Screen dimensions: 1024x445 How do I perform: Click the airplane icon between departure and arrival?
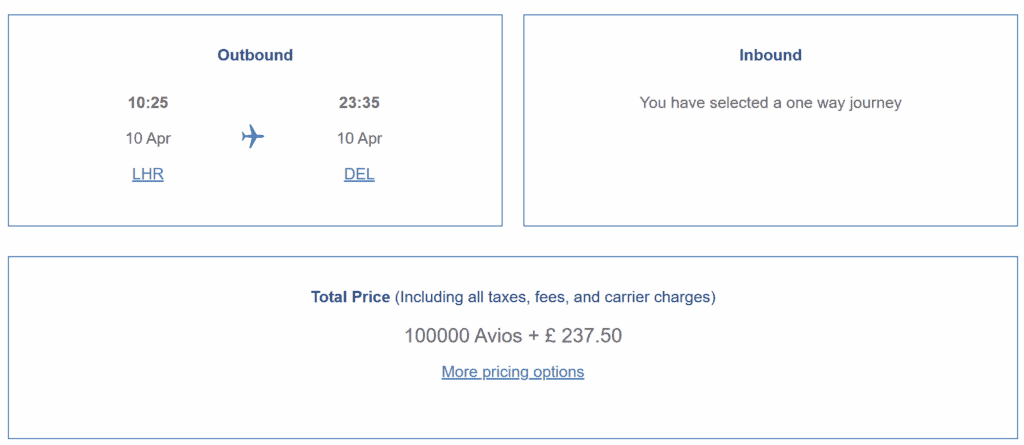pyautogui.click(x=253, y=138)
